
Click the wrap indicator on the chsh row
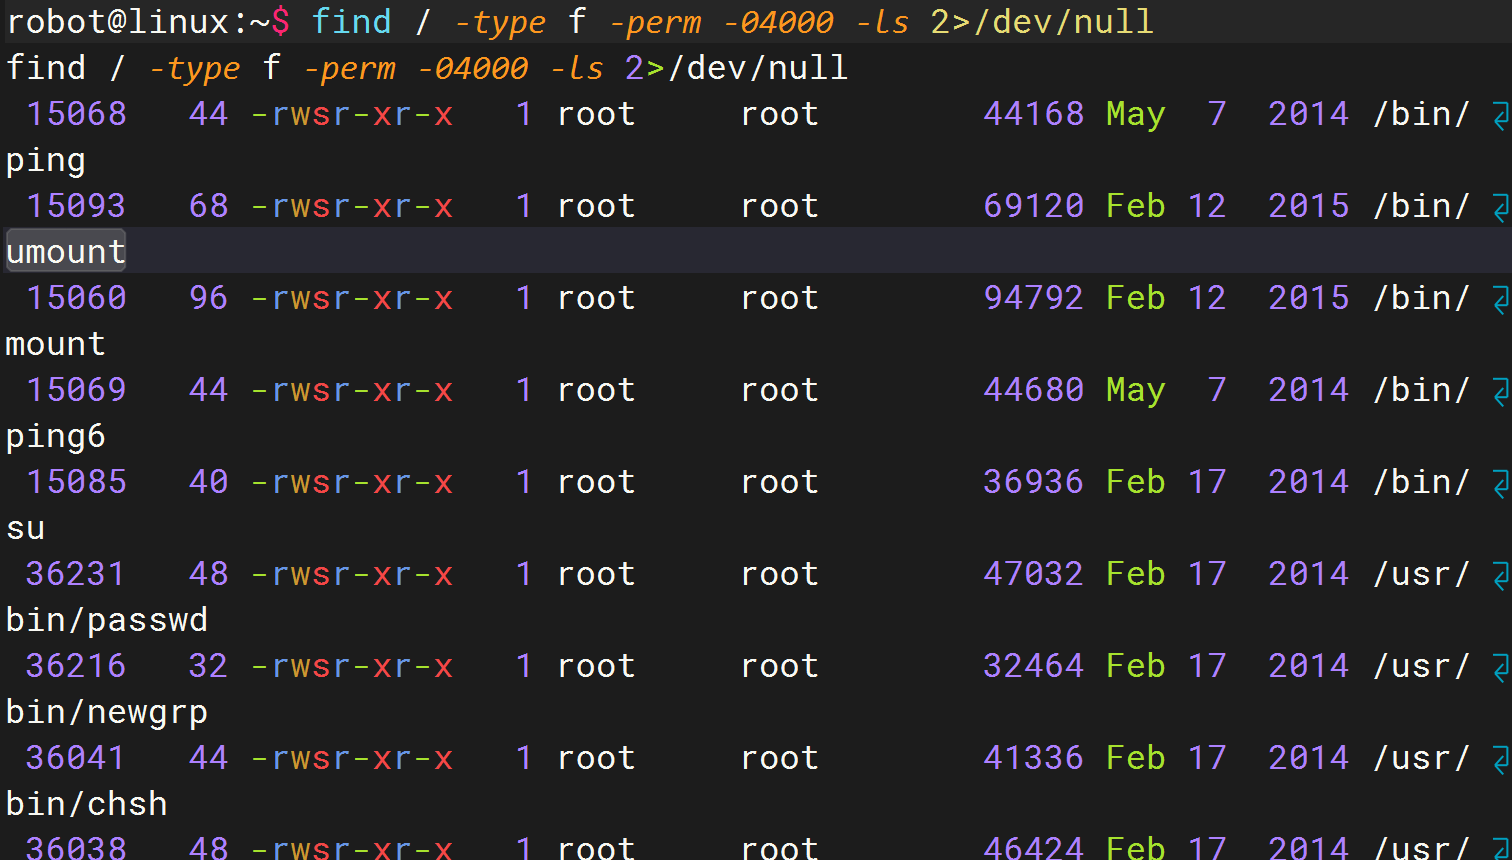[x=1500, y=760]
